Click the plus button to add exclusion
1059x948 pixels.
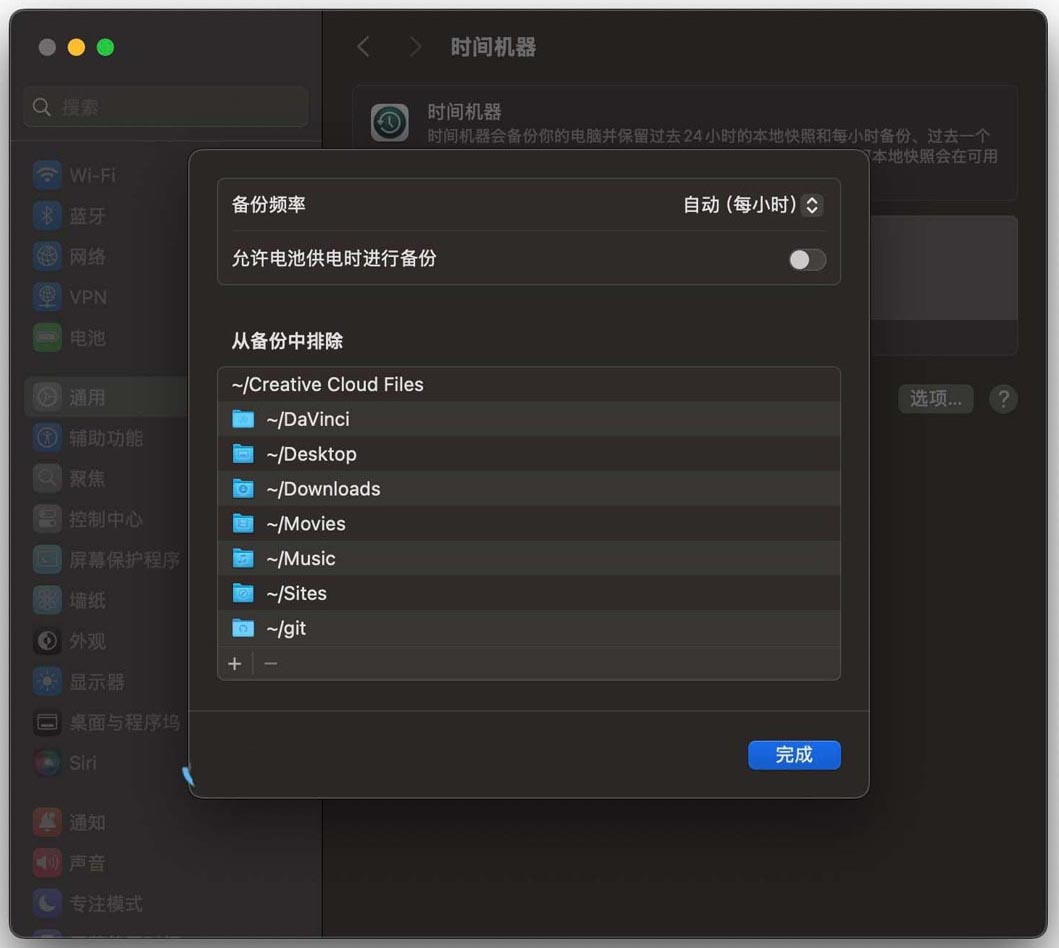pyautogui.click(x=235, y=664)
